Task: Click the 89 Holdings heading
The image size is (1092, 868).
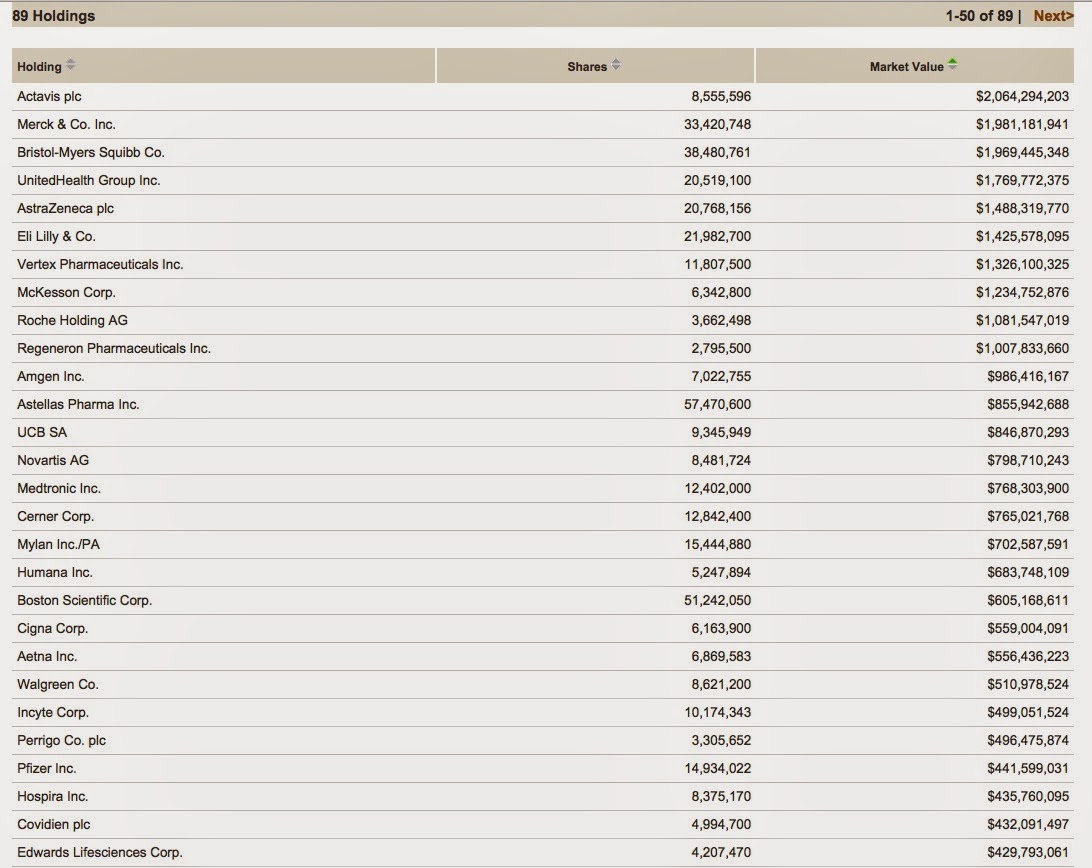Action: coord(54,16)
